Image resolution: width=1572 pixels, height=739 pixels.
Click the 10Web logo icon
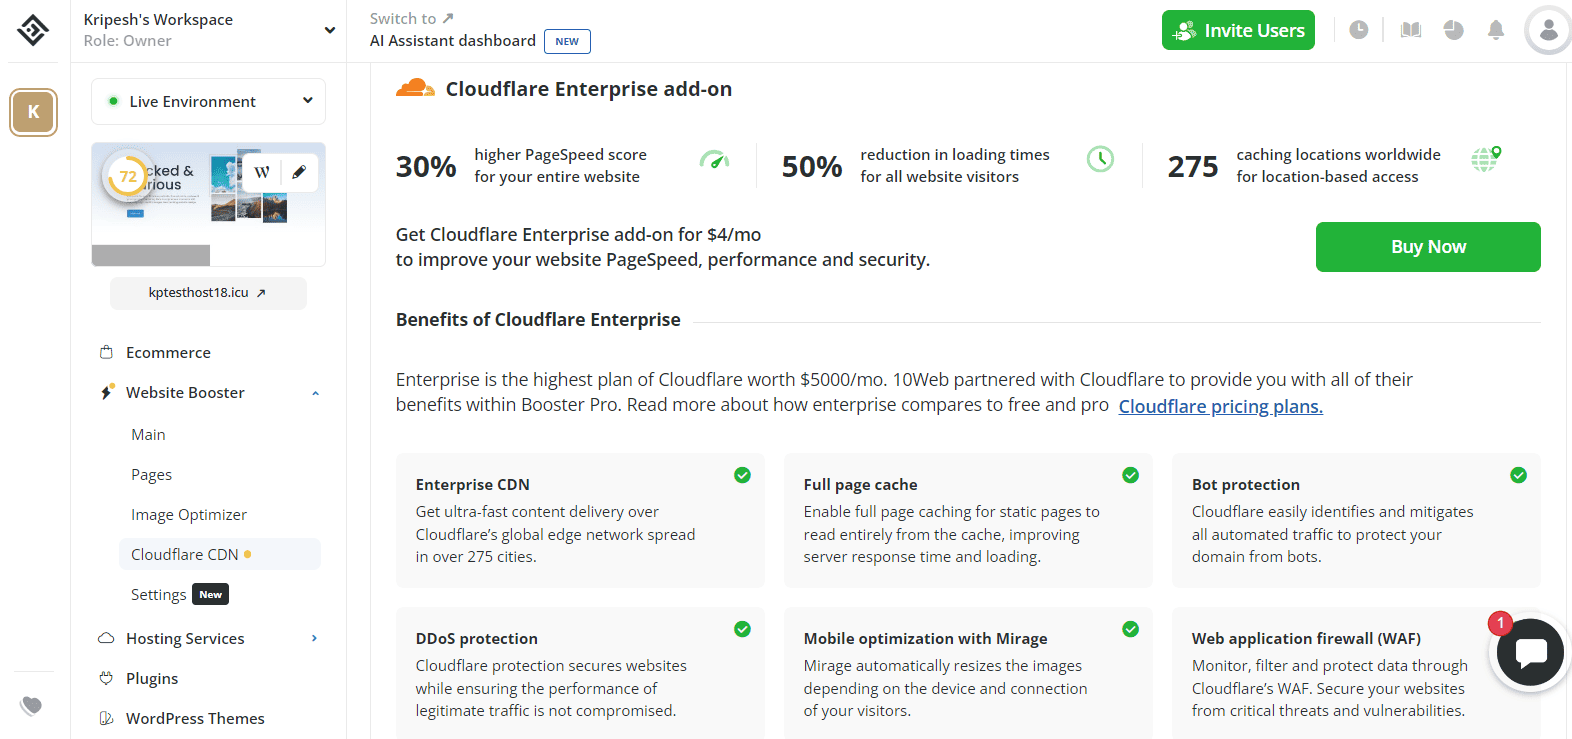click(33, 30)
